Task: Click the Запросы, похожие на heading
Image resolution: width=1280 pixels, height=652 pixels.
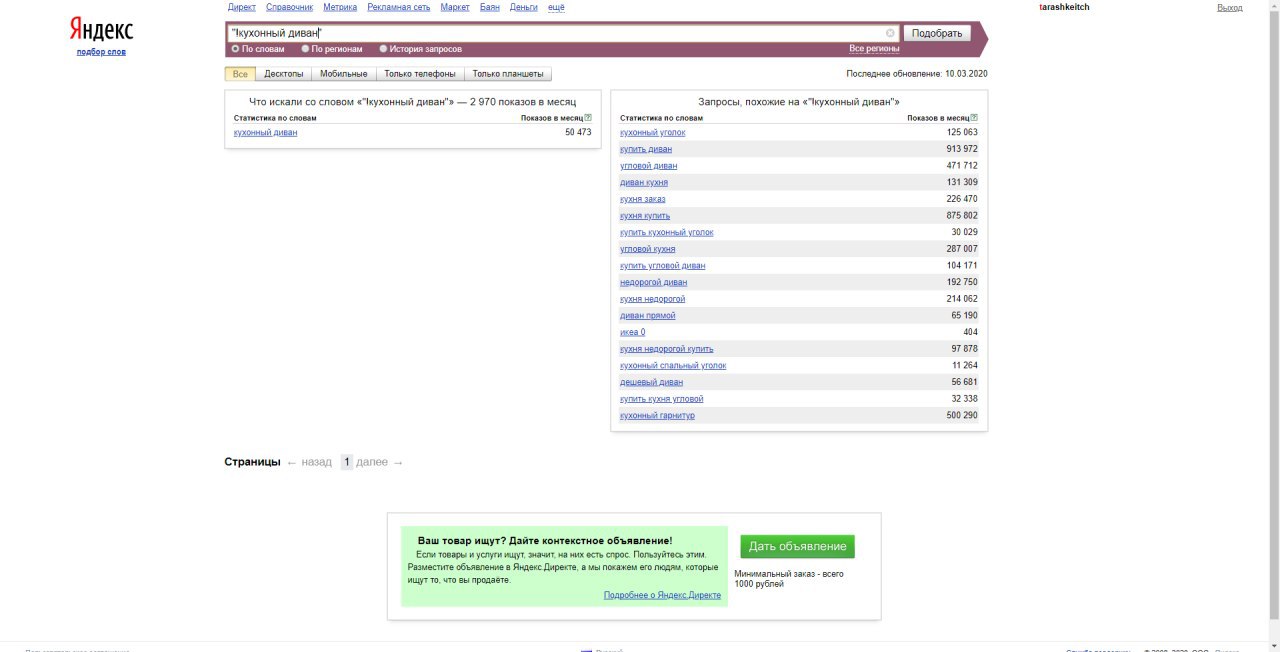Action: (x=799, y=102)
